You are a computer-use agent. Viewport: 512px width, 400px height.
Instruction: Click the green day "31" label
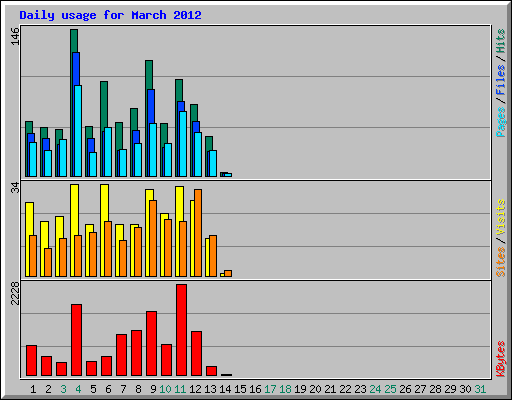[x=480, y=389]
